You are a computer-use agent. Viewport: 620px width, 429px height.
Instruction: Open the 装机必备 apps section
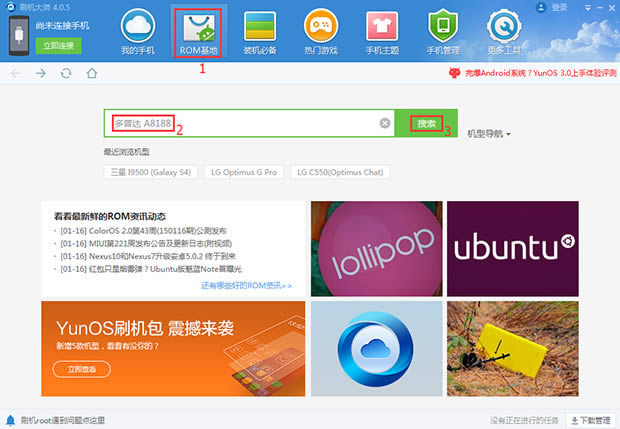click(x=261, y=31)
